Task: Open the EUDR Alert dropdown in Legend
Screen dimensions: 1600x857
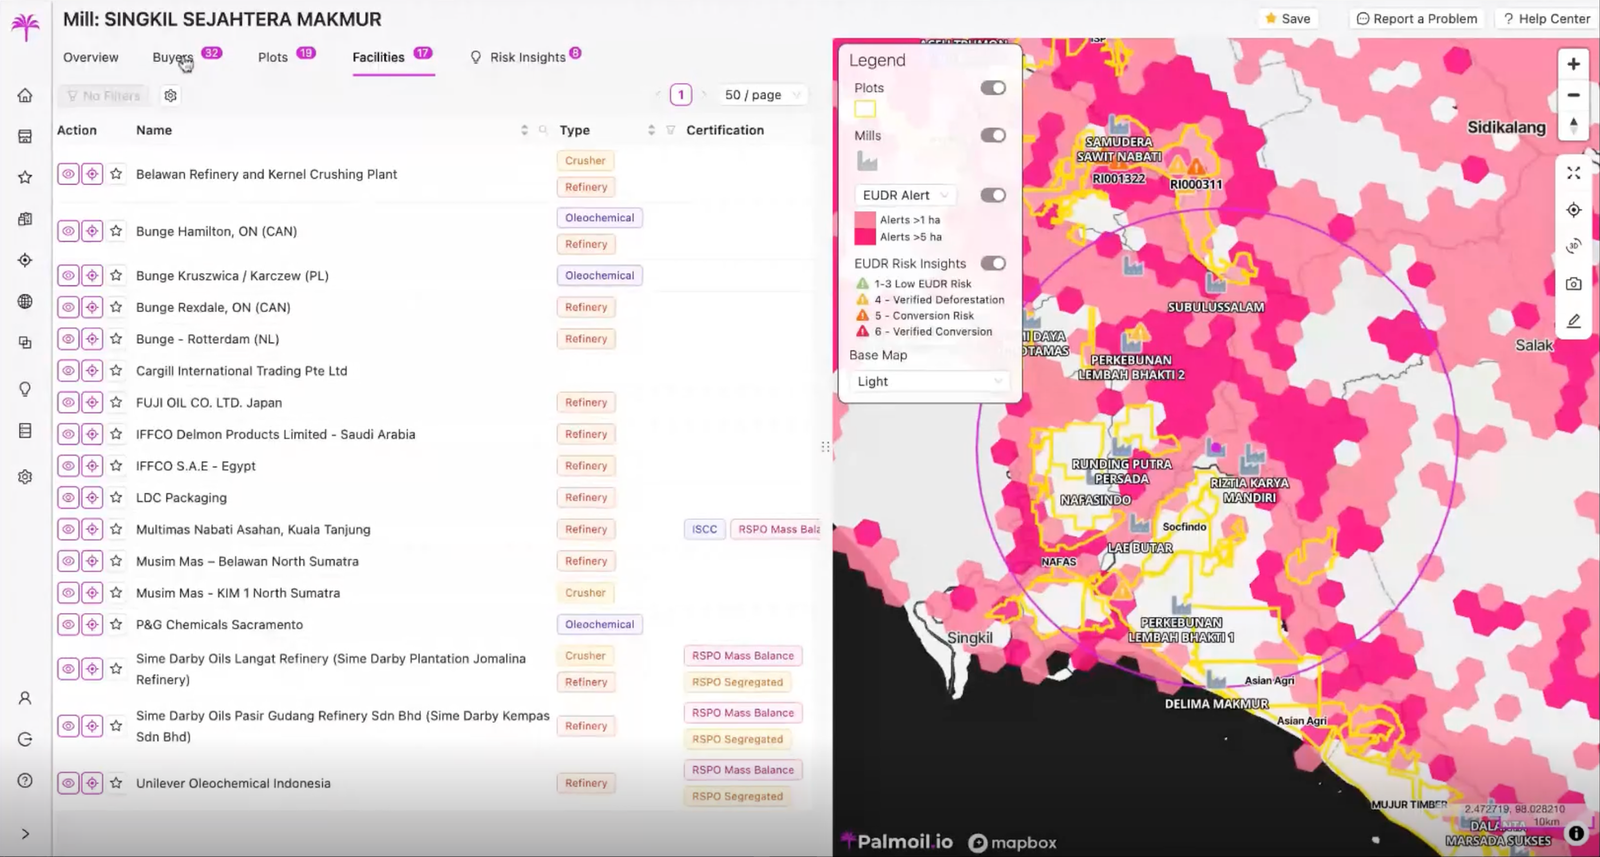Action: 906,195
